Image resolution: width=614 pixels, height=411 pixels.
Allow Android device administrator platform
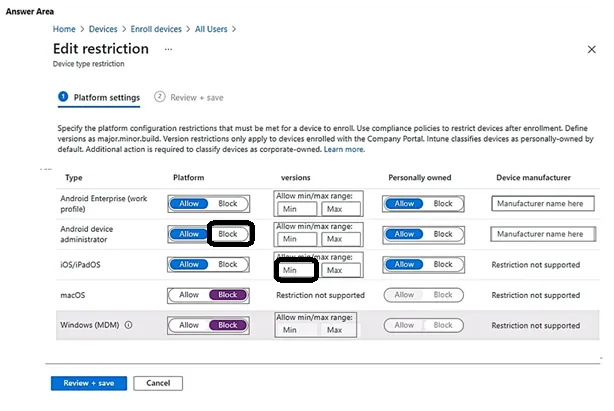[x=189, y=234]
